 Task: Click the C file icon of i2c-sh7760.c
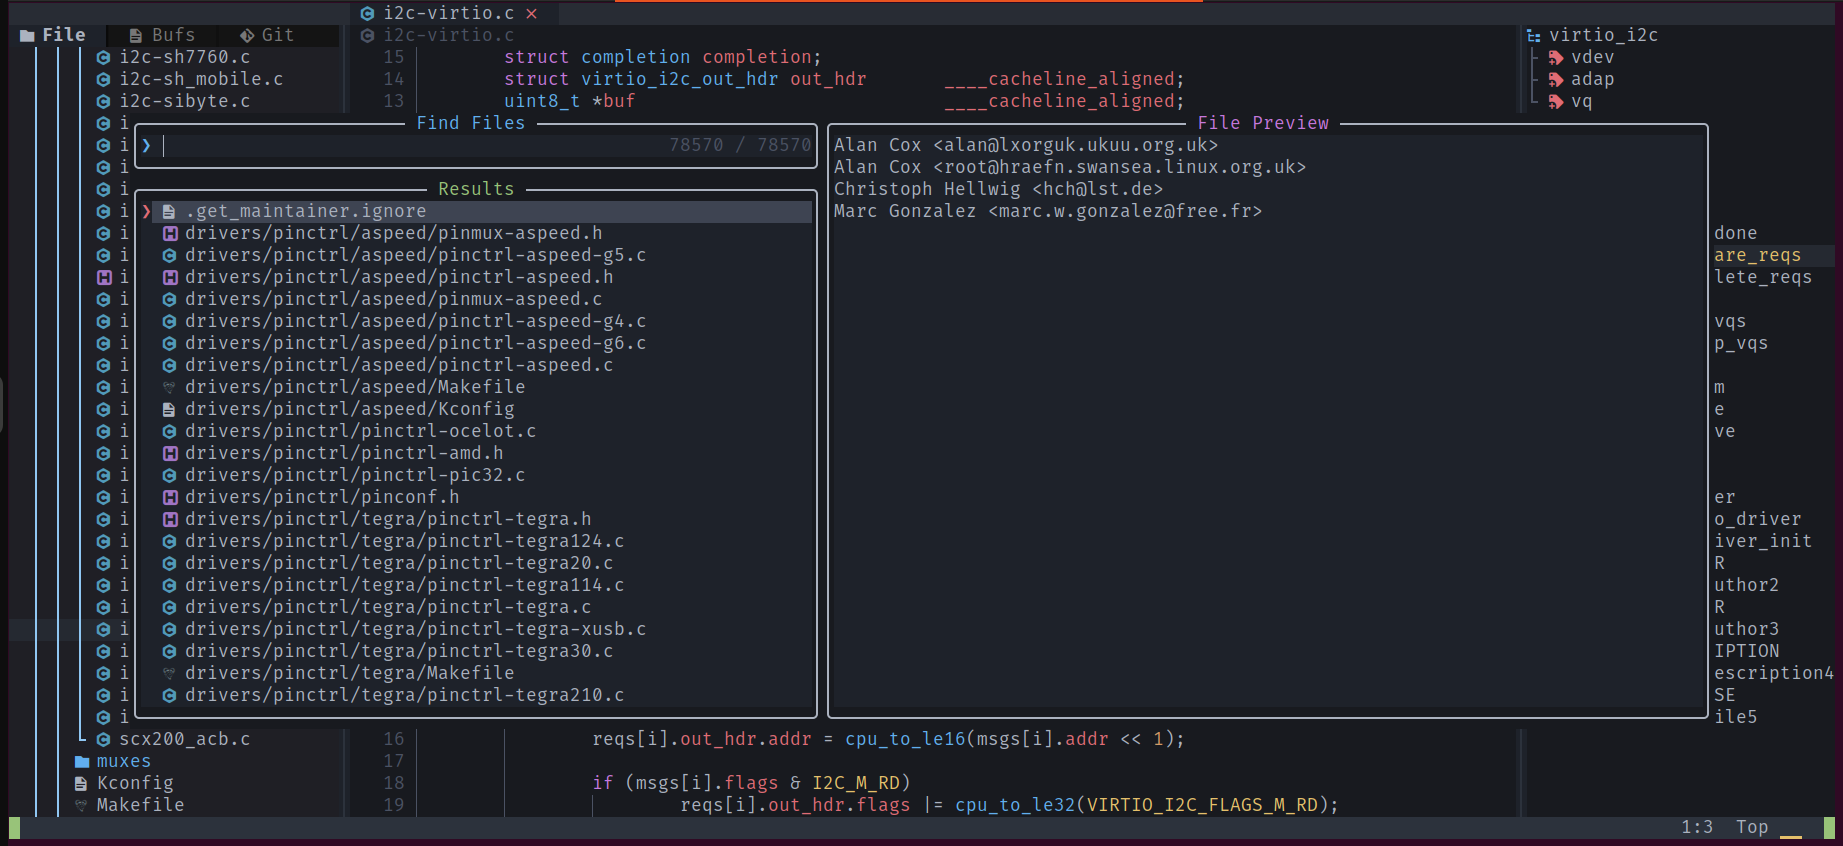point(103,57)
